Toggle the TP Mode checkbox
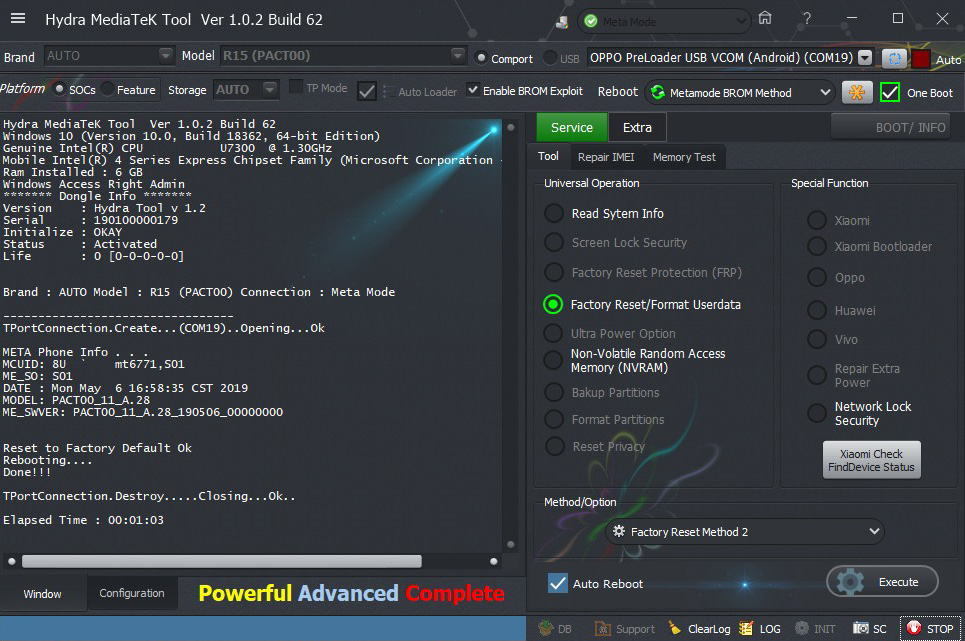 point(295,87)
